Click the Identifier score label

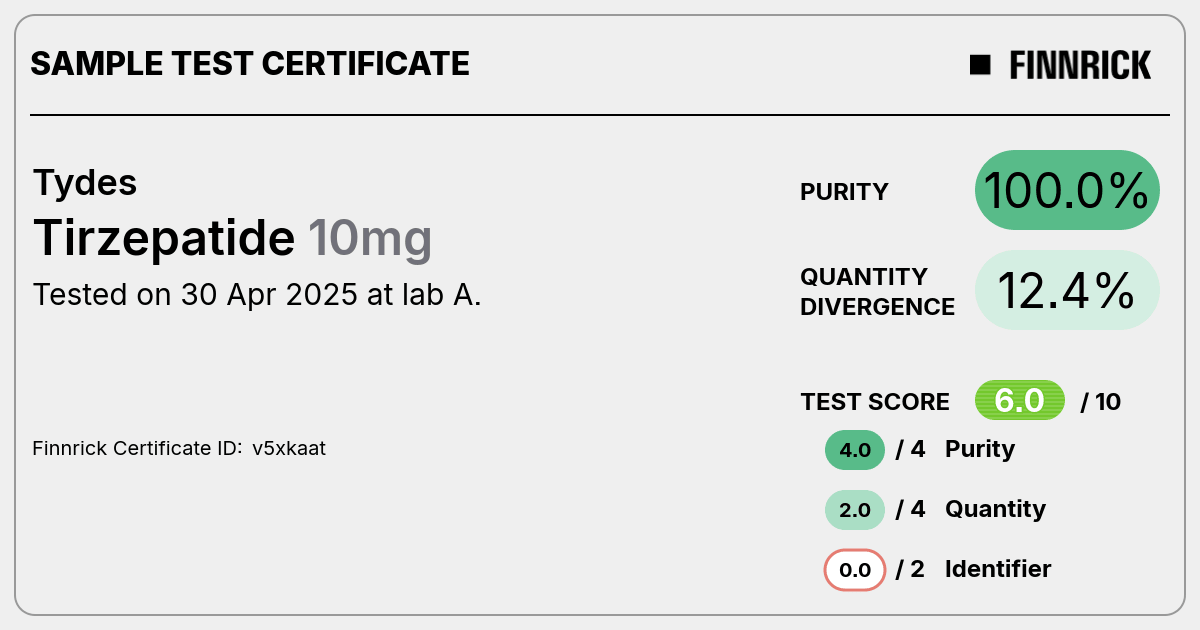tap(998, 569)
